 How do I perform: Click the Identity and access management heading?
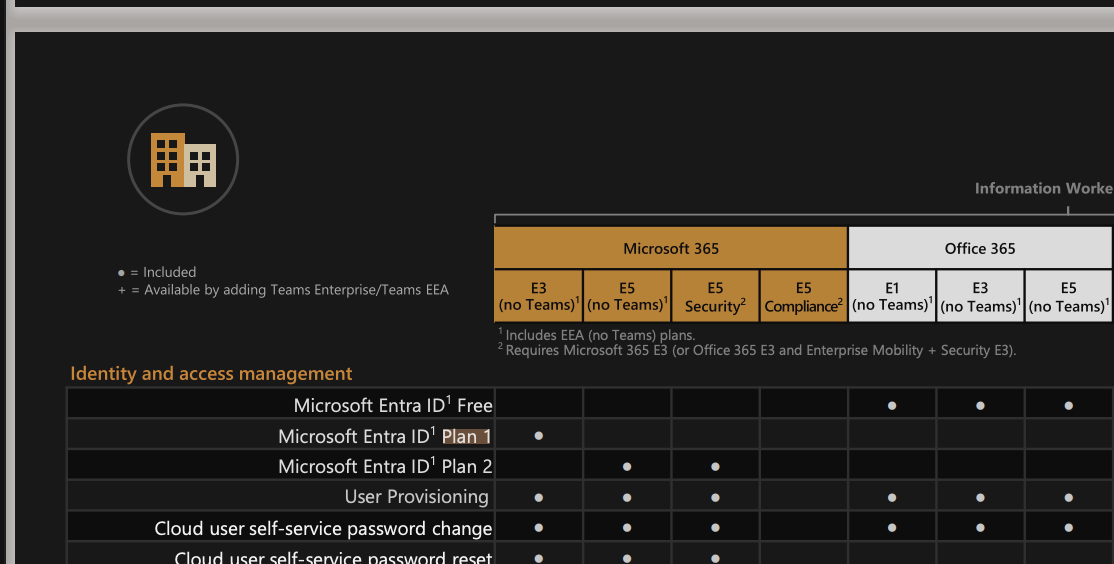click(x=211, y=374)
